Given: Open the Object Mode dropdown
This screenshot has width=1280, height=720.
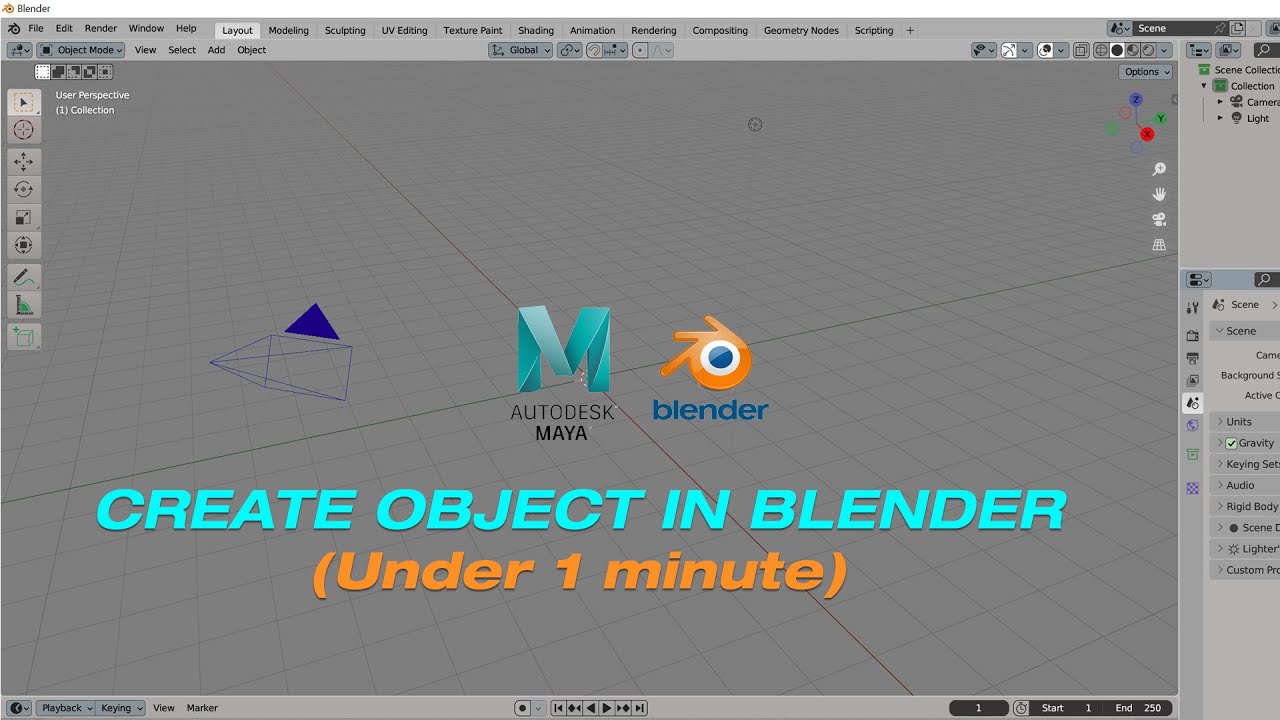Looking at the screenshot, I should pyautogui.click(x=81, y=50).
